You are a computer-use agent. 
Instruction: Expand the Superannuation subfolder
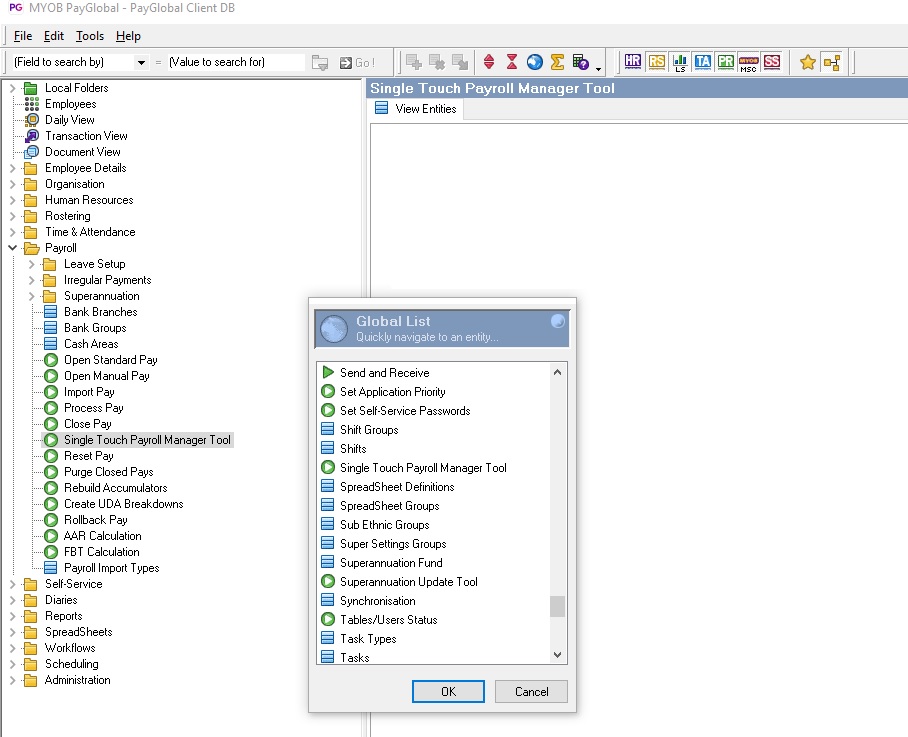(x=32, y=296)
